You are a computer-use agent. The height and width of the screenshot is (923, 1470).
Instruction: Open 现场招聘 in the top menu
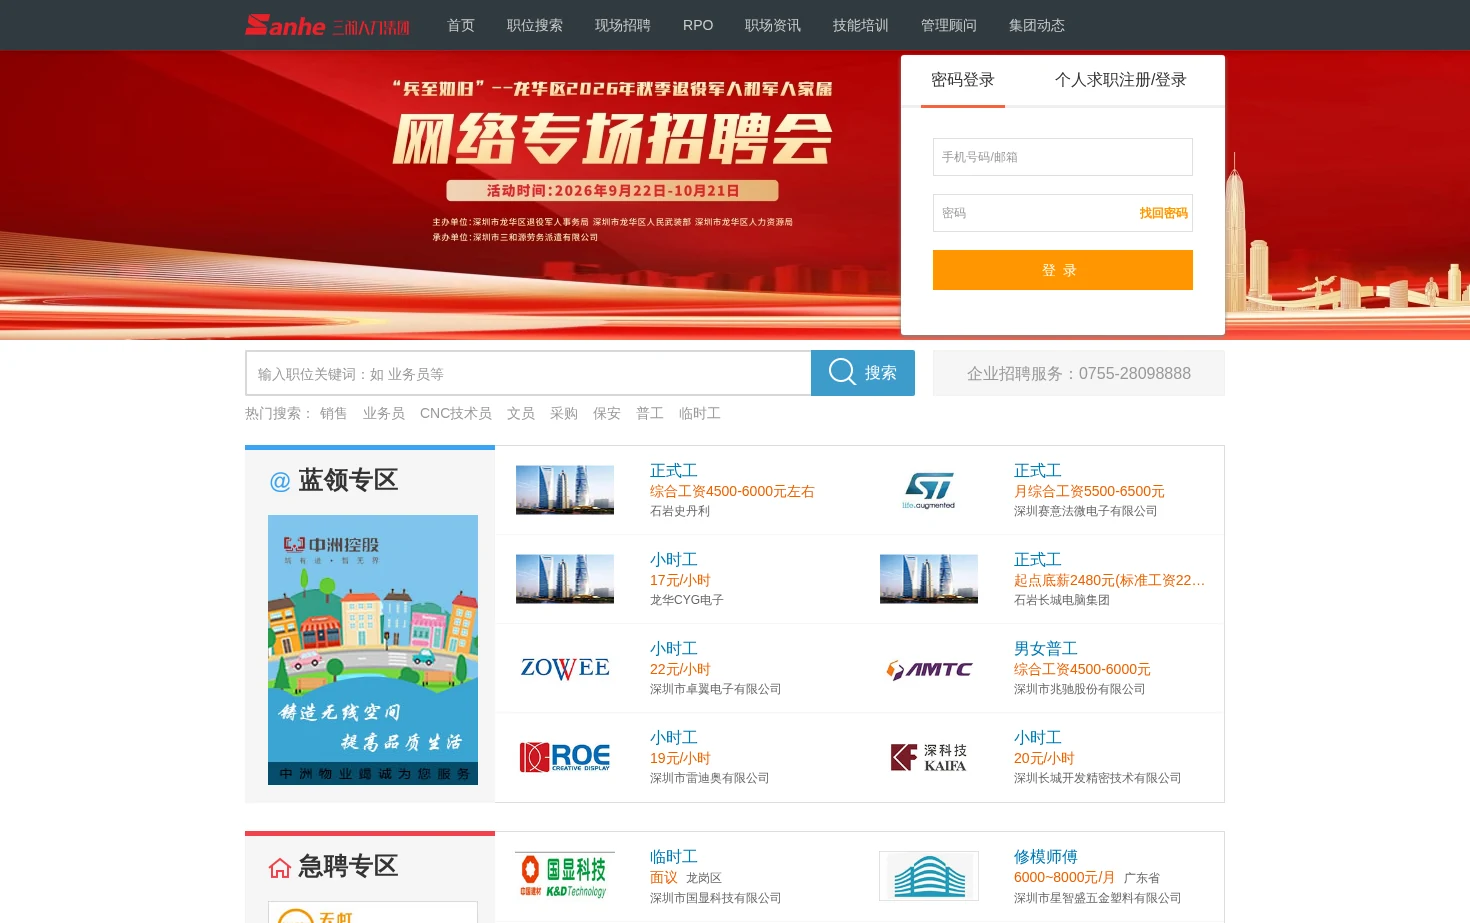coord(623,25)
